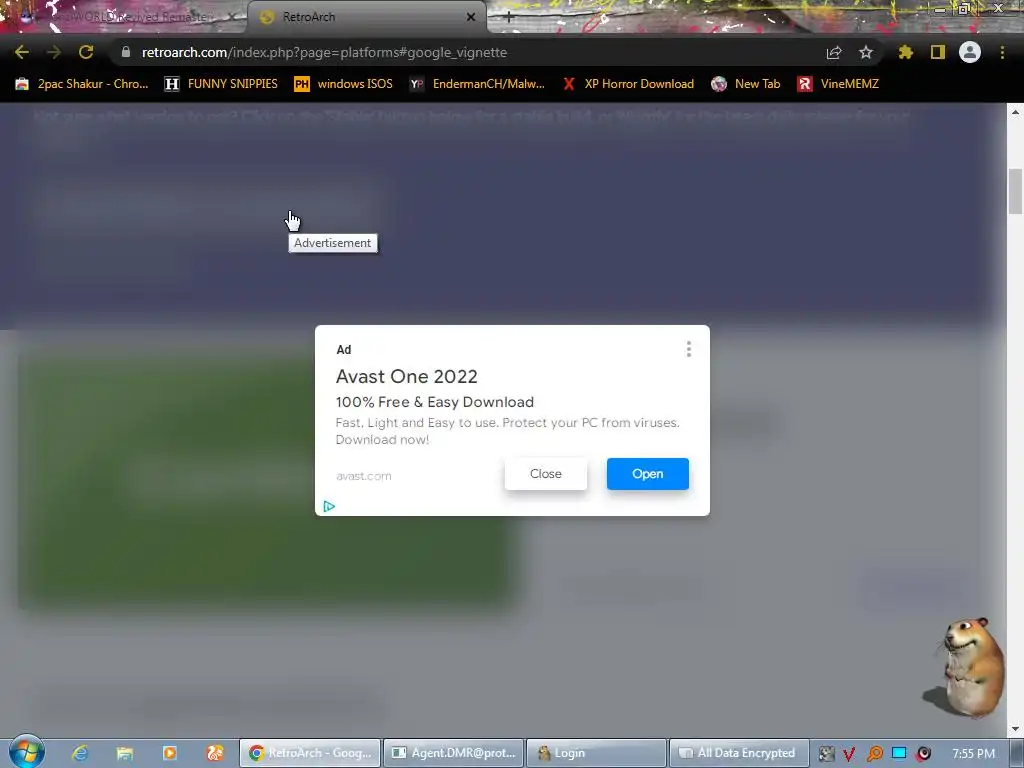Open the UC Browser taskbar icon
This screenshot has height=768, width=1024.
215,753
